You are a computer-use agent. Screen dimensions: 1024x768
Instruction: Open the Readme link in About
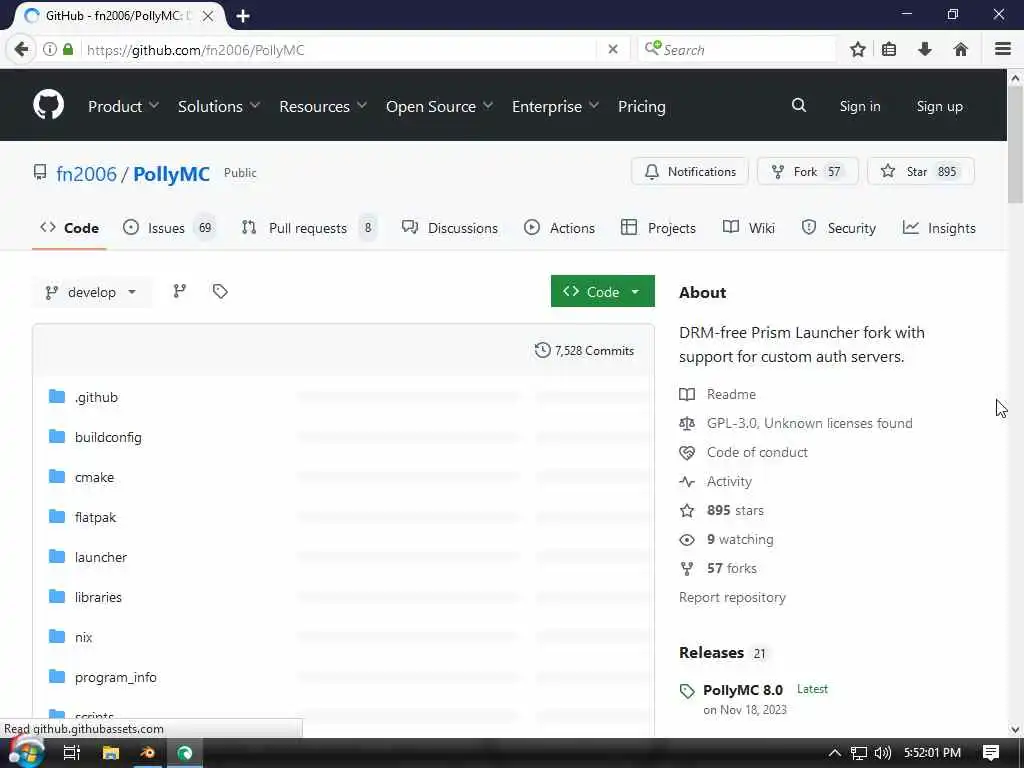pos(731,394)
